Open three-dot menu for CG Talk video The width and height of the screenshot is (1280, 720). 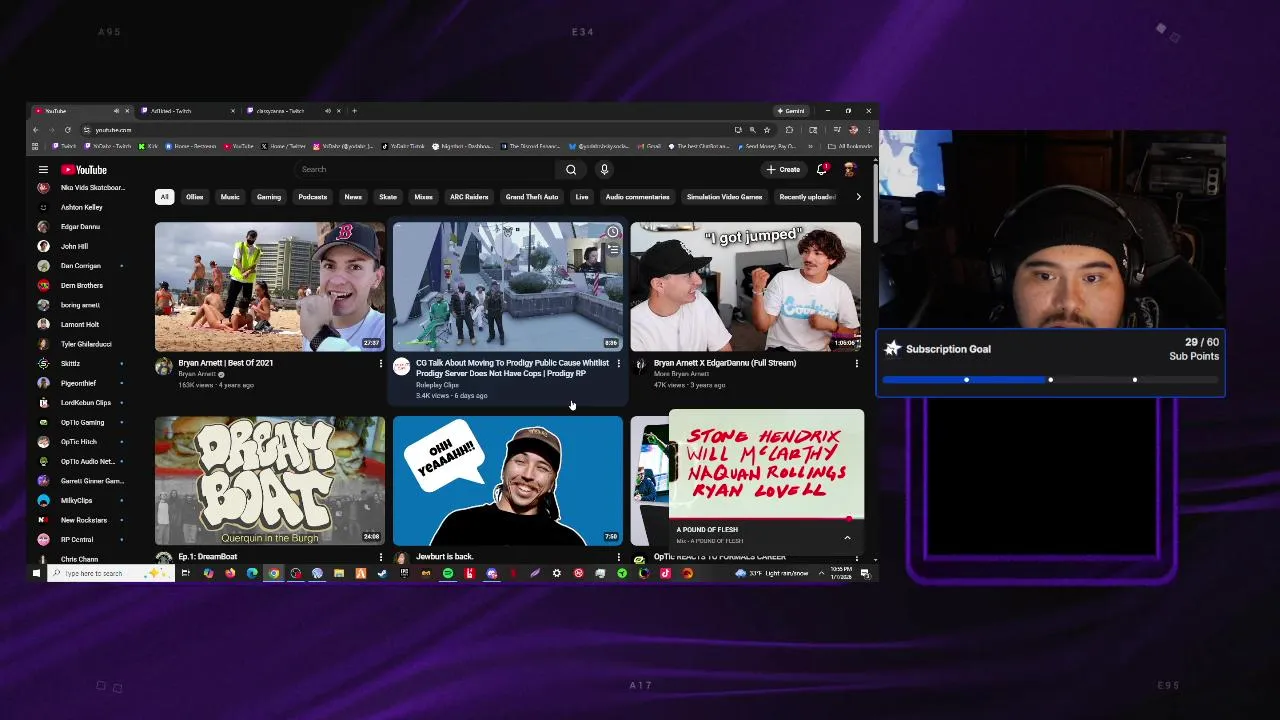coord(618,364)
